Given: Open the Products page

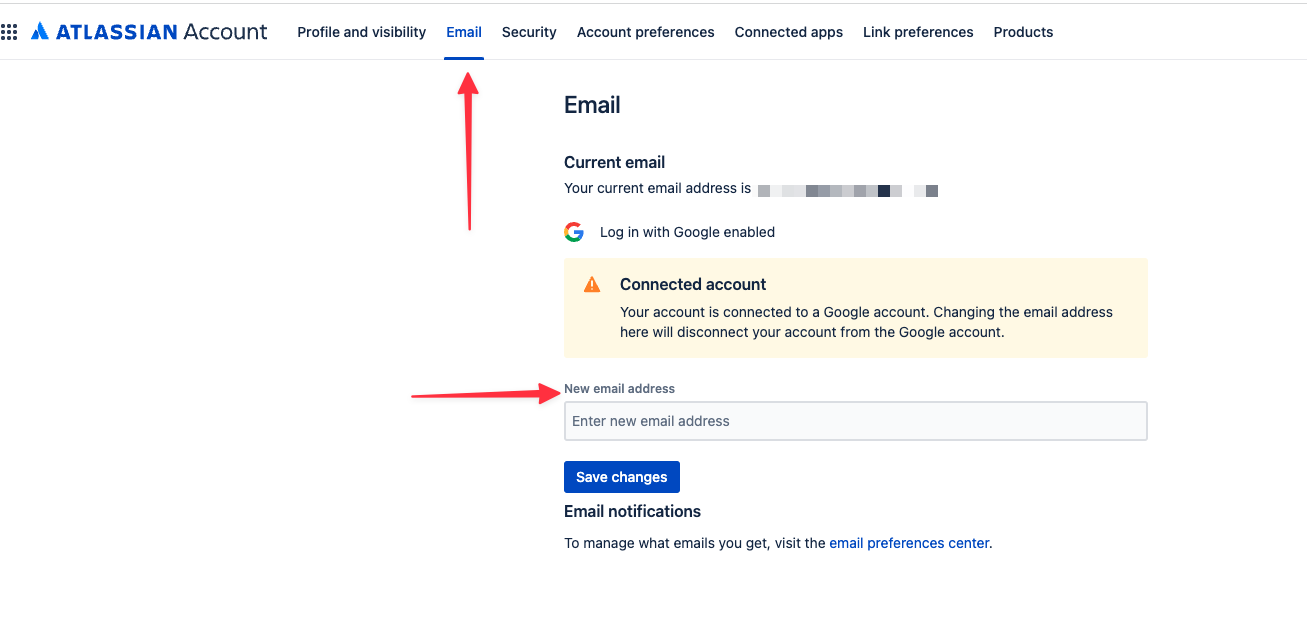Looking at the screenshot, I should tap(1023, 31).
